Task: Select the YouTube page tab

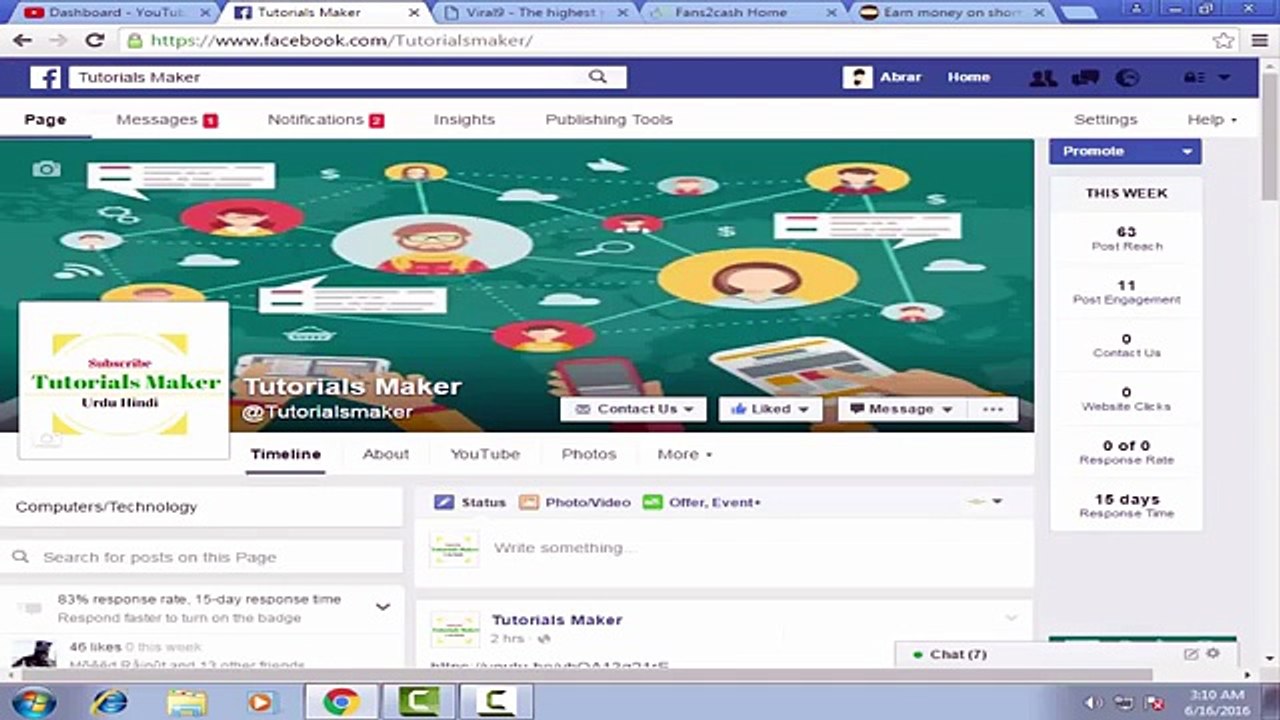Action: [485, 454]
